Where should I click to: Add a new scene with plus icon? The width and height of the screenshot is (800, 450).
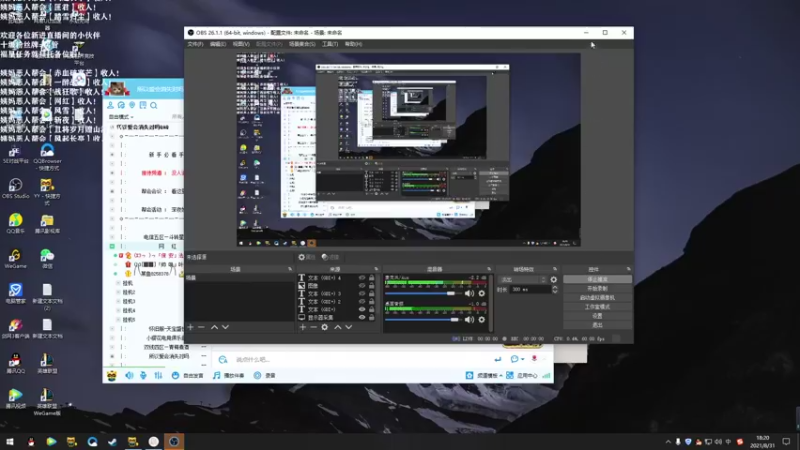point(190,327)
